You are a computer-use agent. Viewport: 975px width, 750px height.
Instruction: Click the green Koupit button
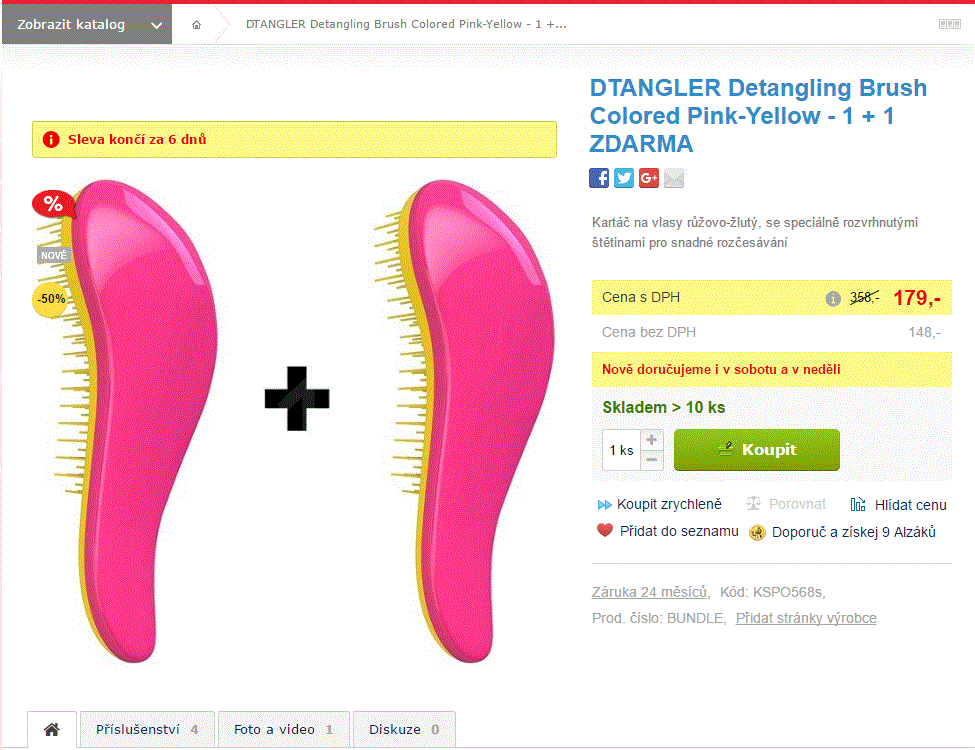pos(757,450)
